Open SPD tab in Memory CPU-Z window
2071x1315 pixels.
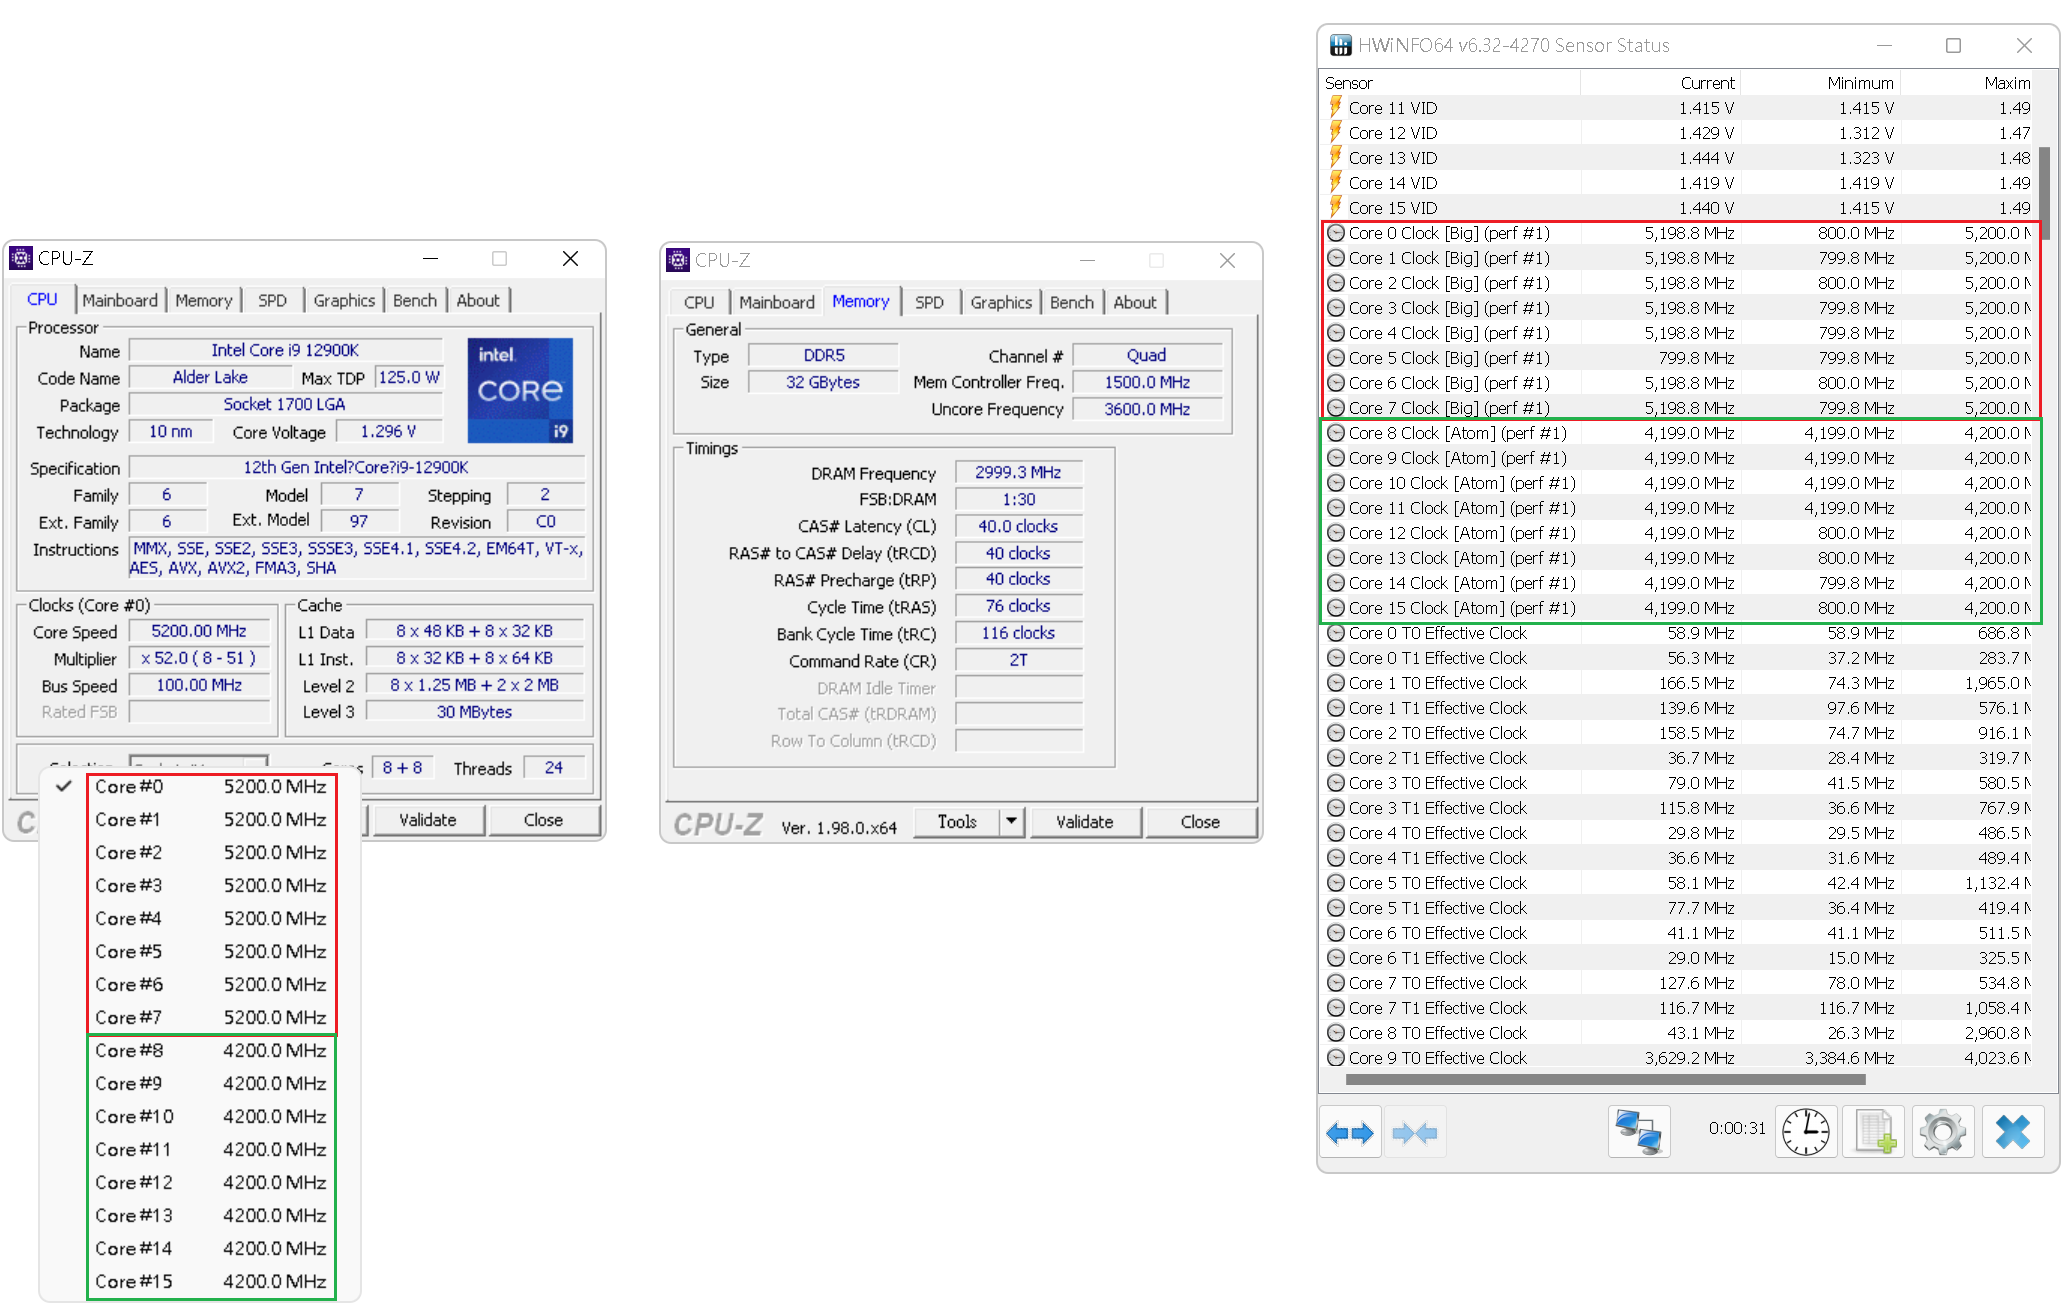click(x=929, y=302)
